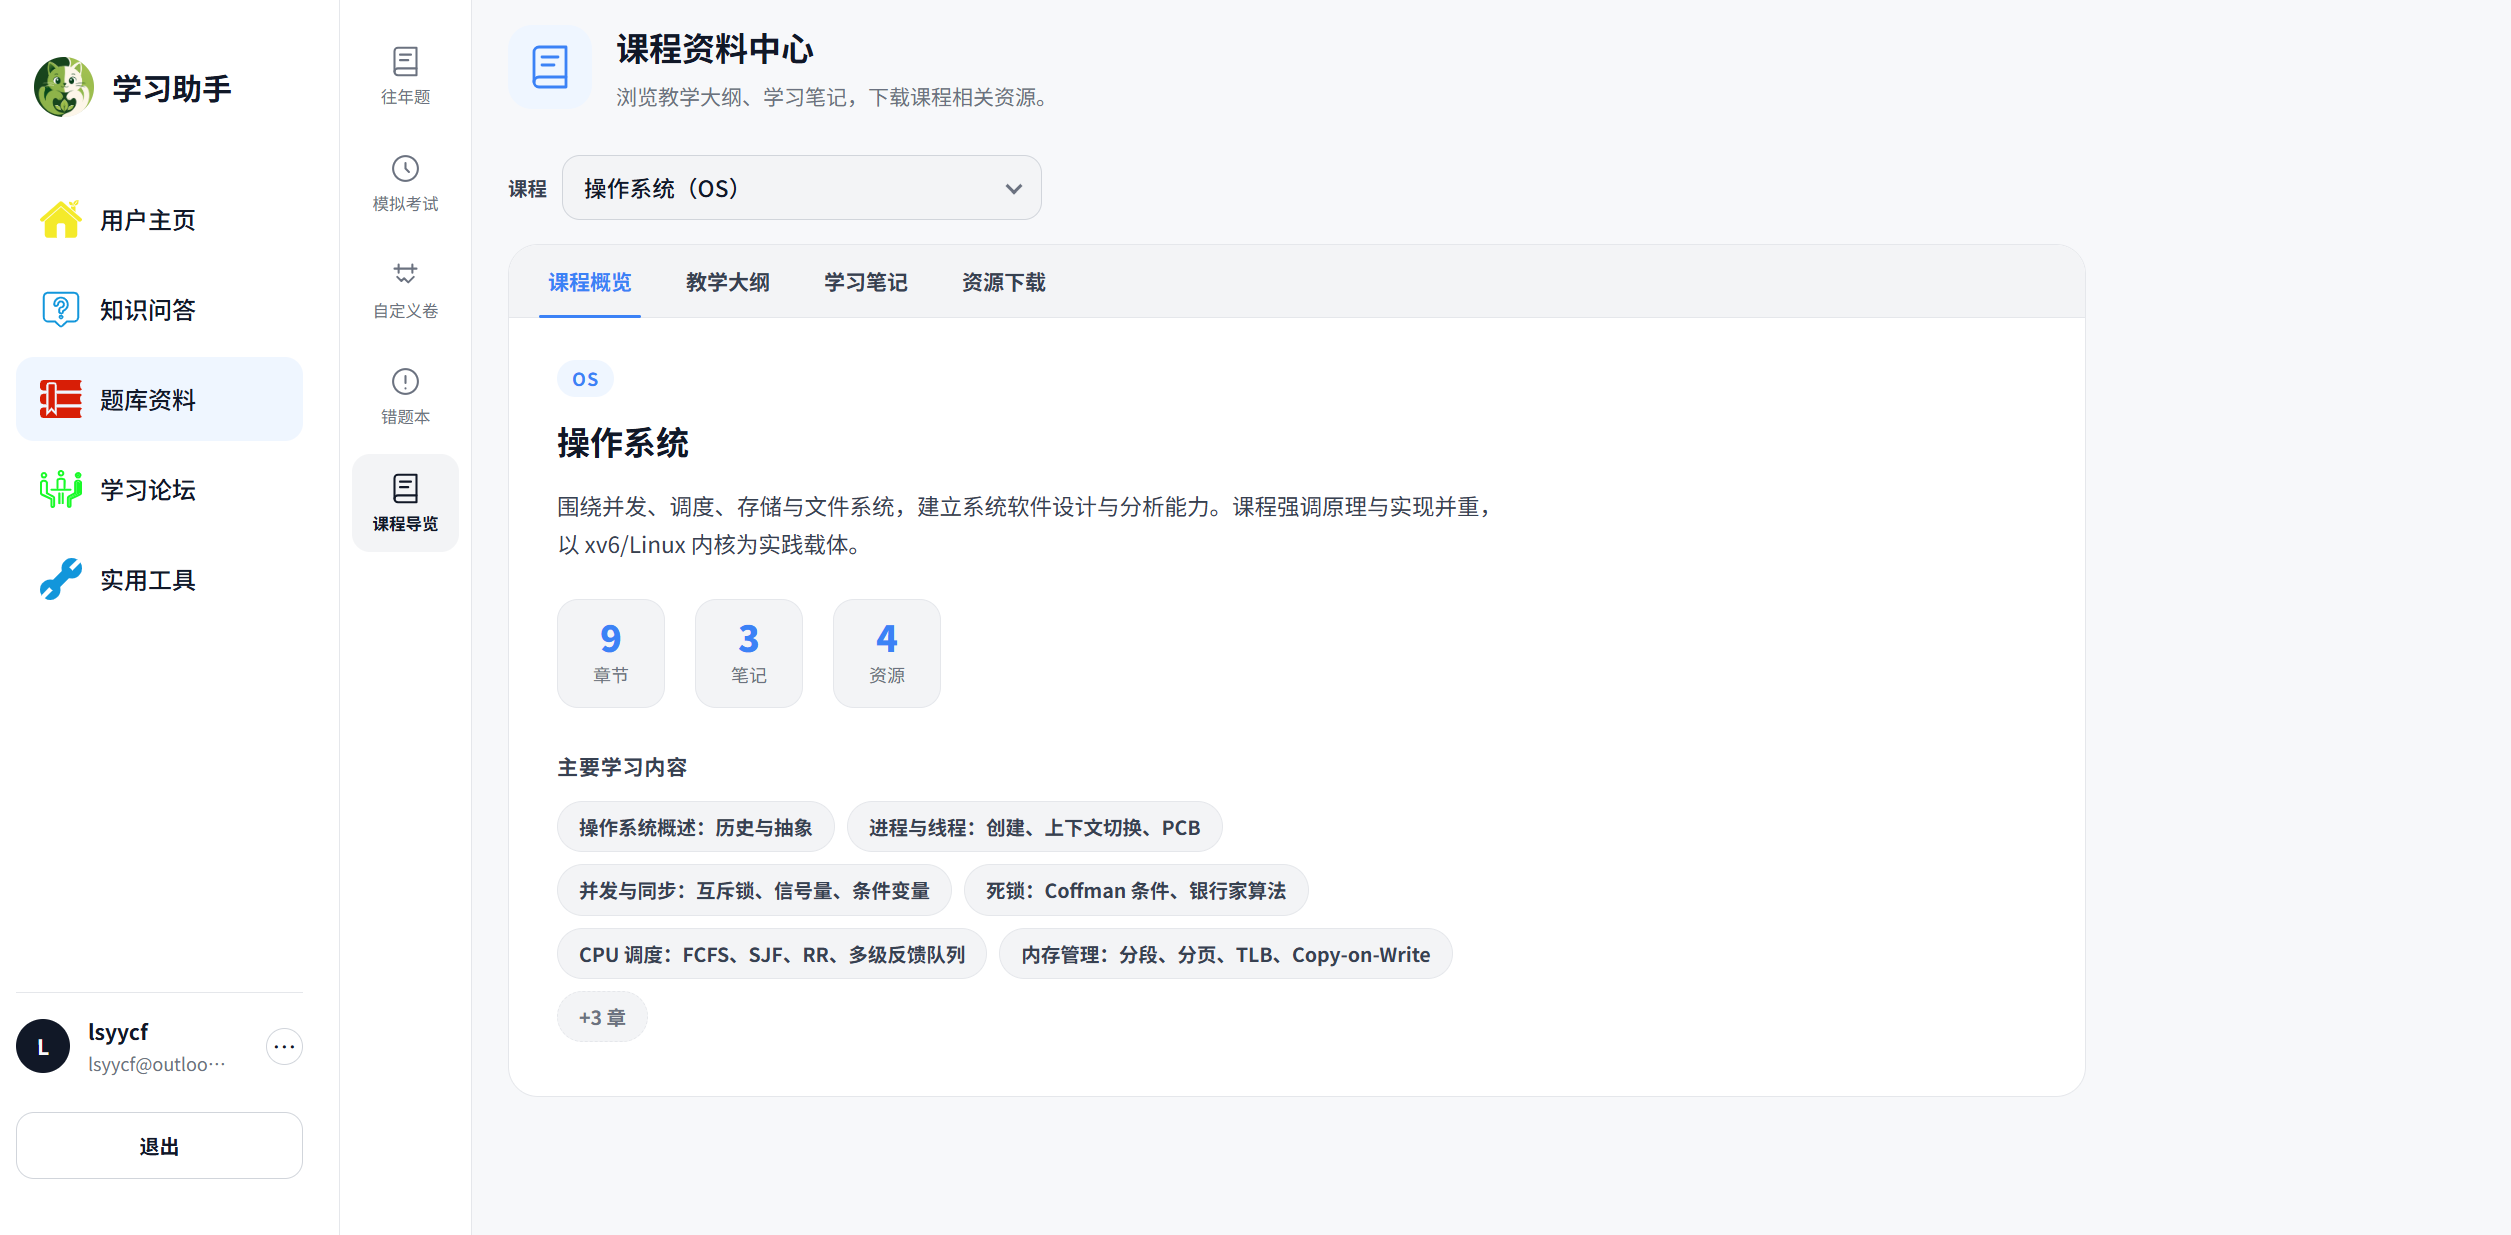Image resolution: width=2511 pixels, height=1235 pixels.
Task: Open the user options ellipsis menu
Action: [x=284, y=1046]
